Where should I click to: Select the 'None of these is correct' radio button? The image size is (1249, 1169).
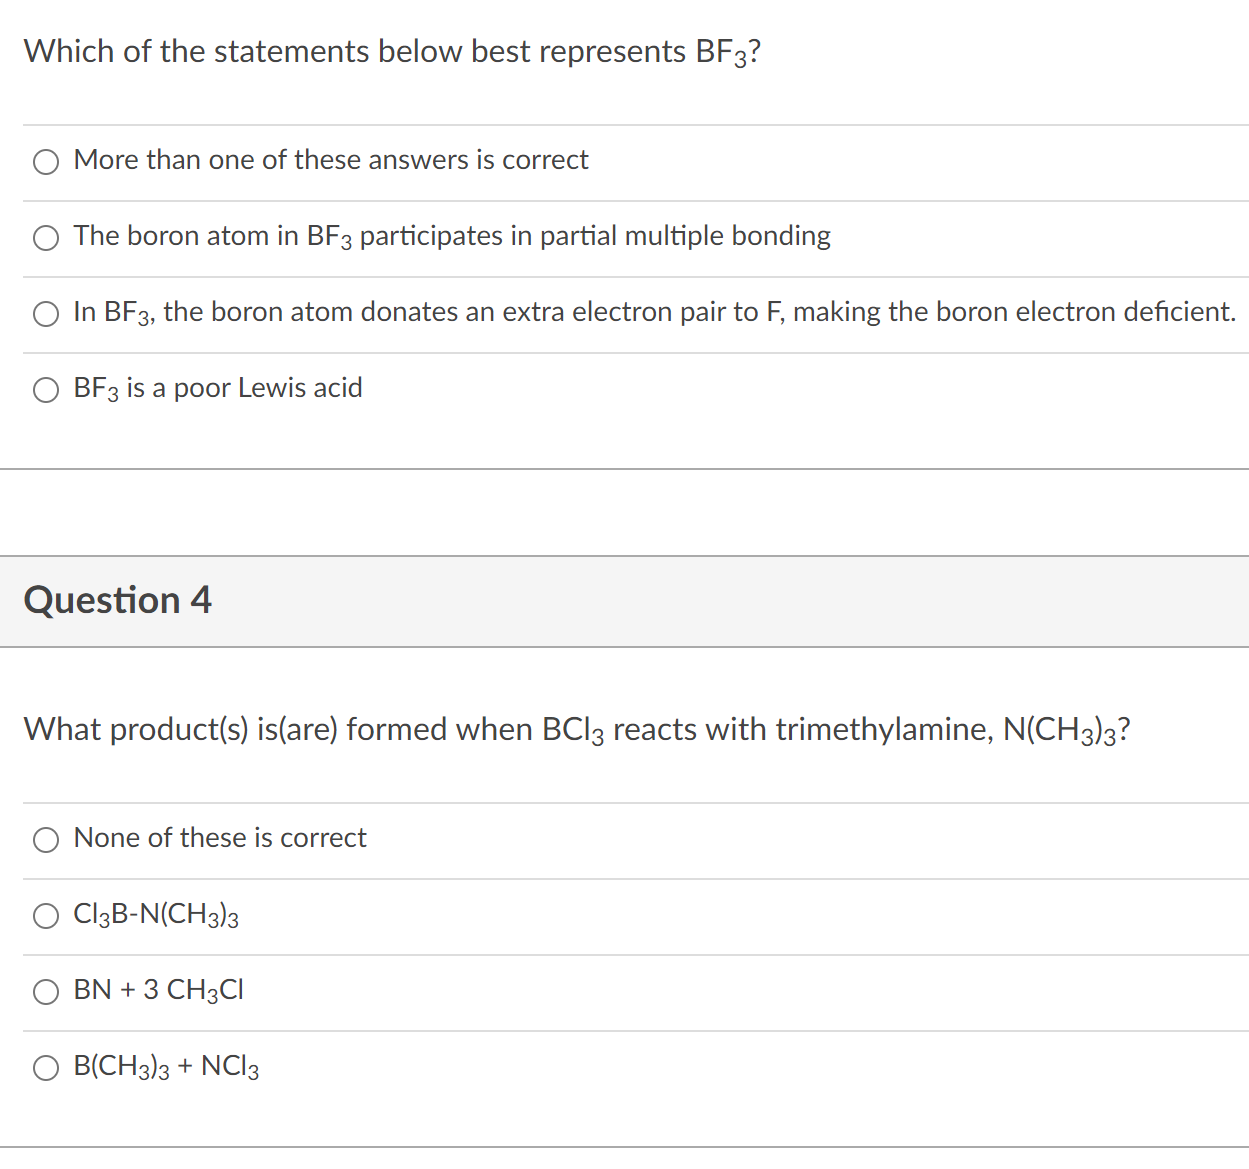tap(46, 840)
